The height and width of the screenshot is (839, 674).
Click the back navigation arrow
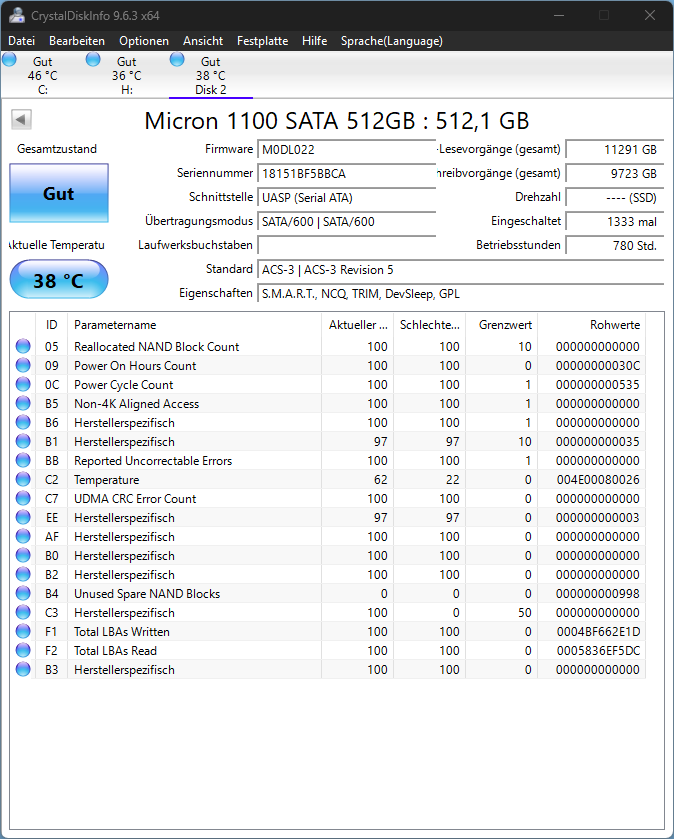(20, 119)
